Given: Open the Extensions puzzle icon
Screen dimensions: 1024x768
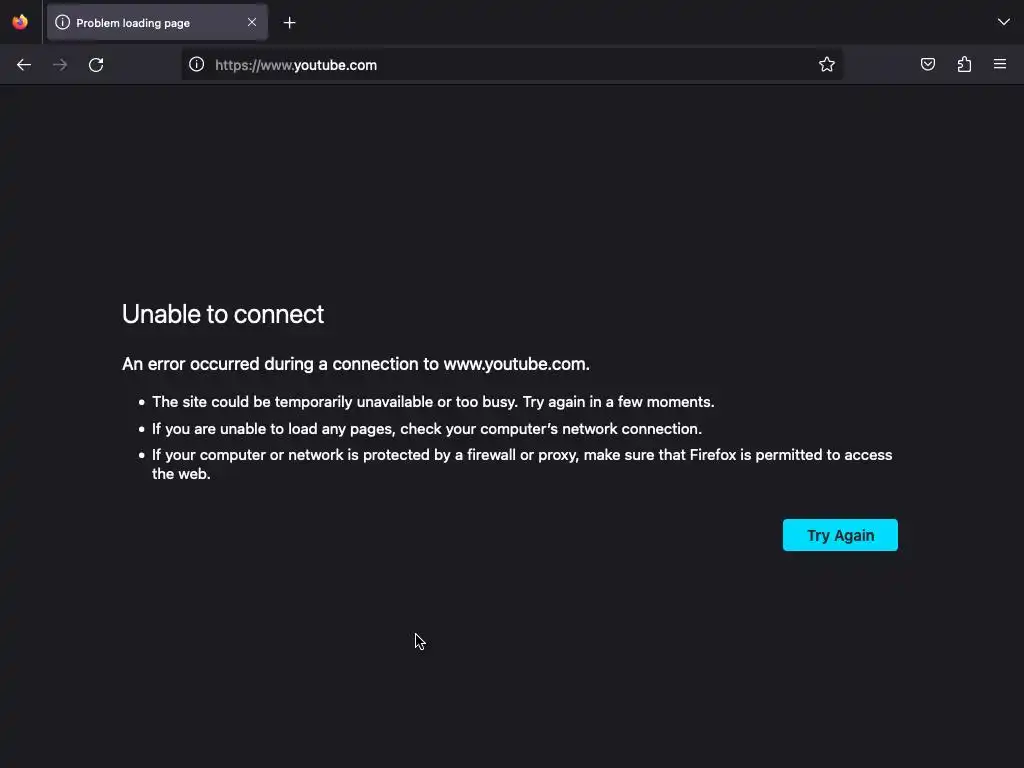Looking at the screenshot, I should click(x=964, y=64).
